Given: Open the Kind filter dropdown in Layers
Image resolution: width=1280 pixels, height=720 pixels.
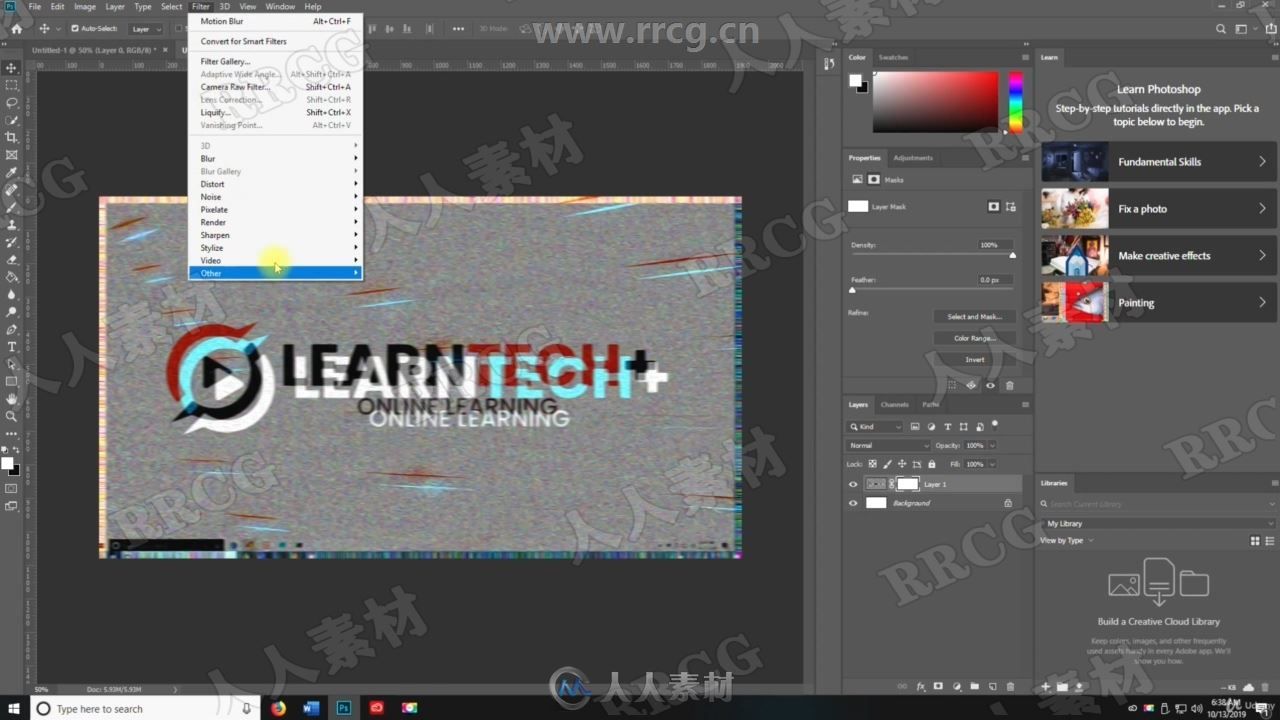Looking at the screenshot, I should click(875, 427).
